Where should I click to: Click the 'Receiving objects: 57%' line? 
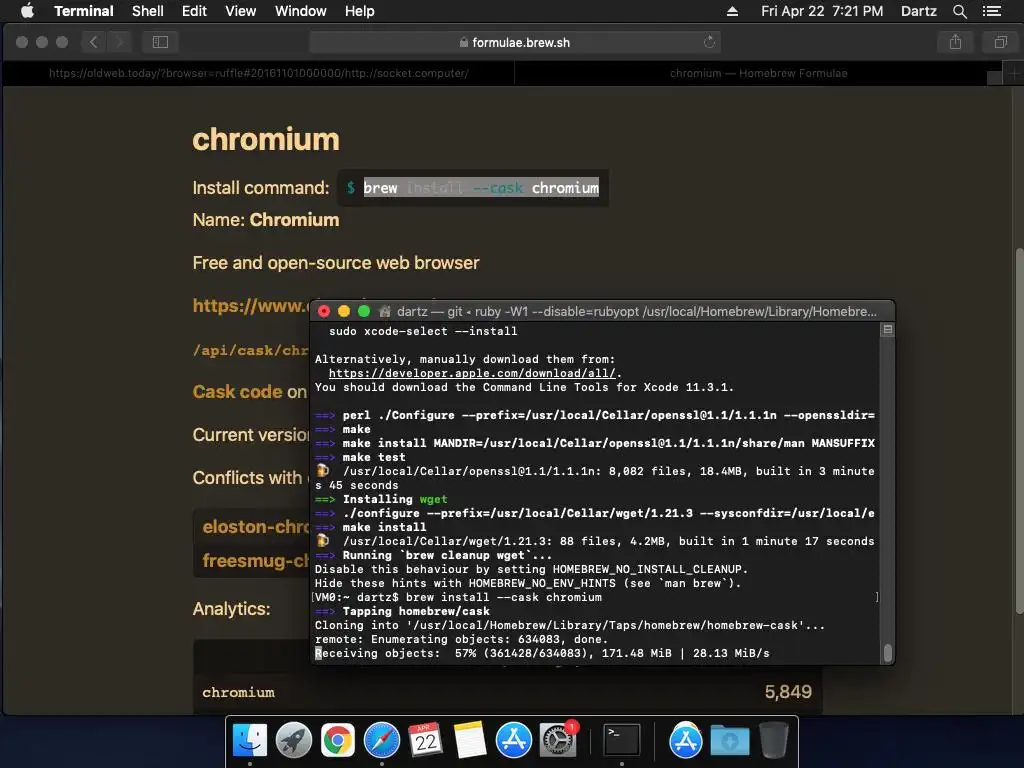tap(542, 653)
